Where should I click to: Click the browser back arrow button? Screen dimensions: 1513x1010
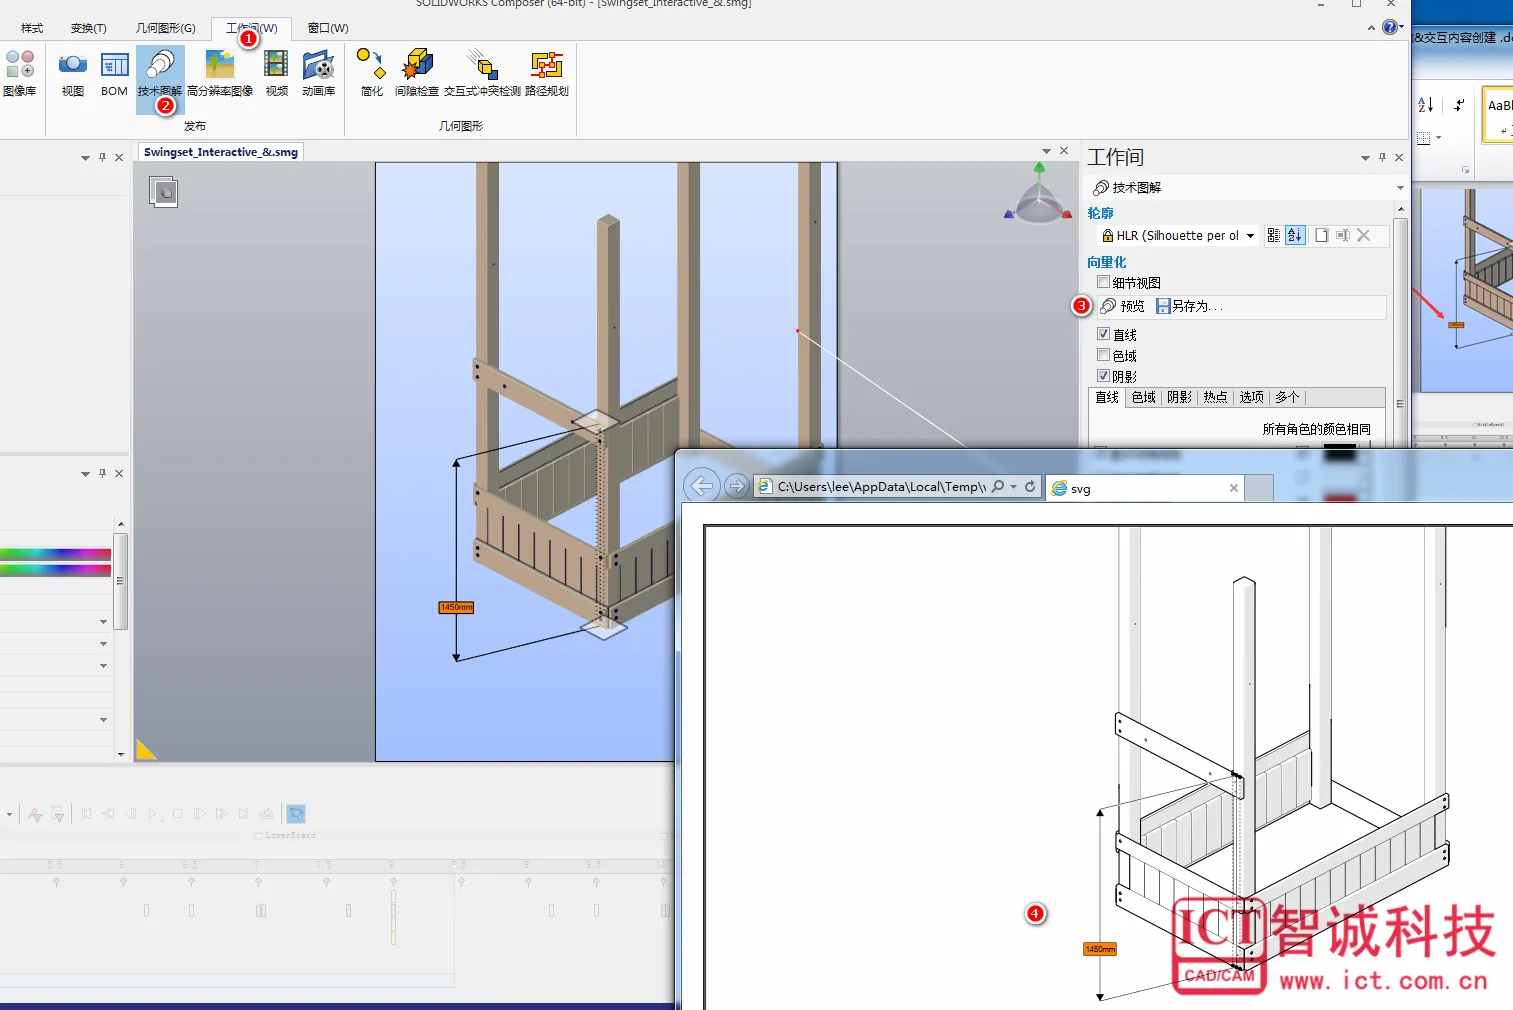point(702,486)
